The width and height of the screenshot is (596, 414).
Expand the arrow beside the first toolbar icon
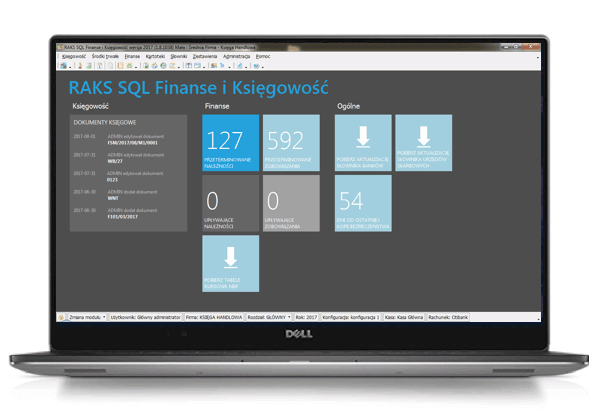tap(70, 67)
